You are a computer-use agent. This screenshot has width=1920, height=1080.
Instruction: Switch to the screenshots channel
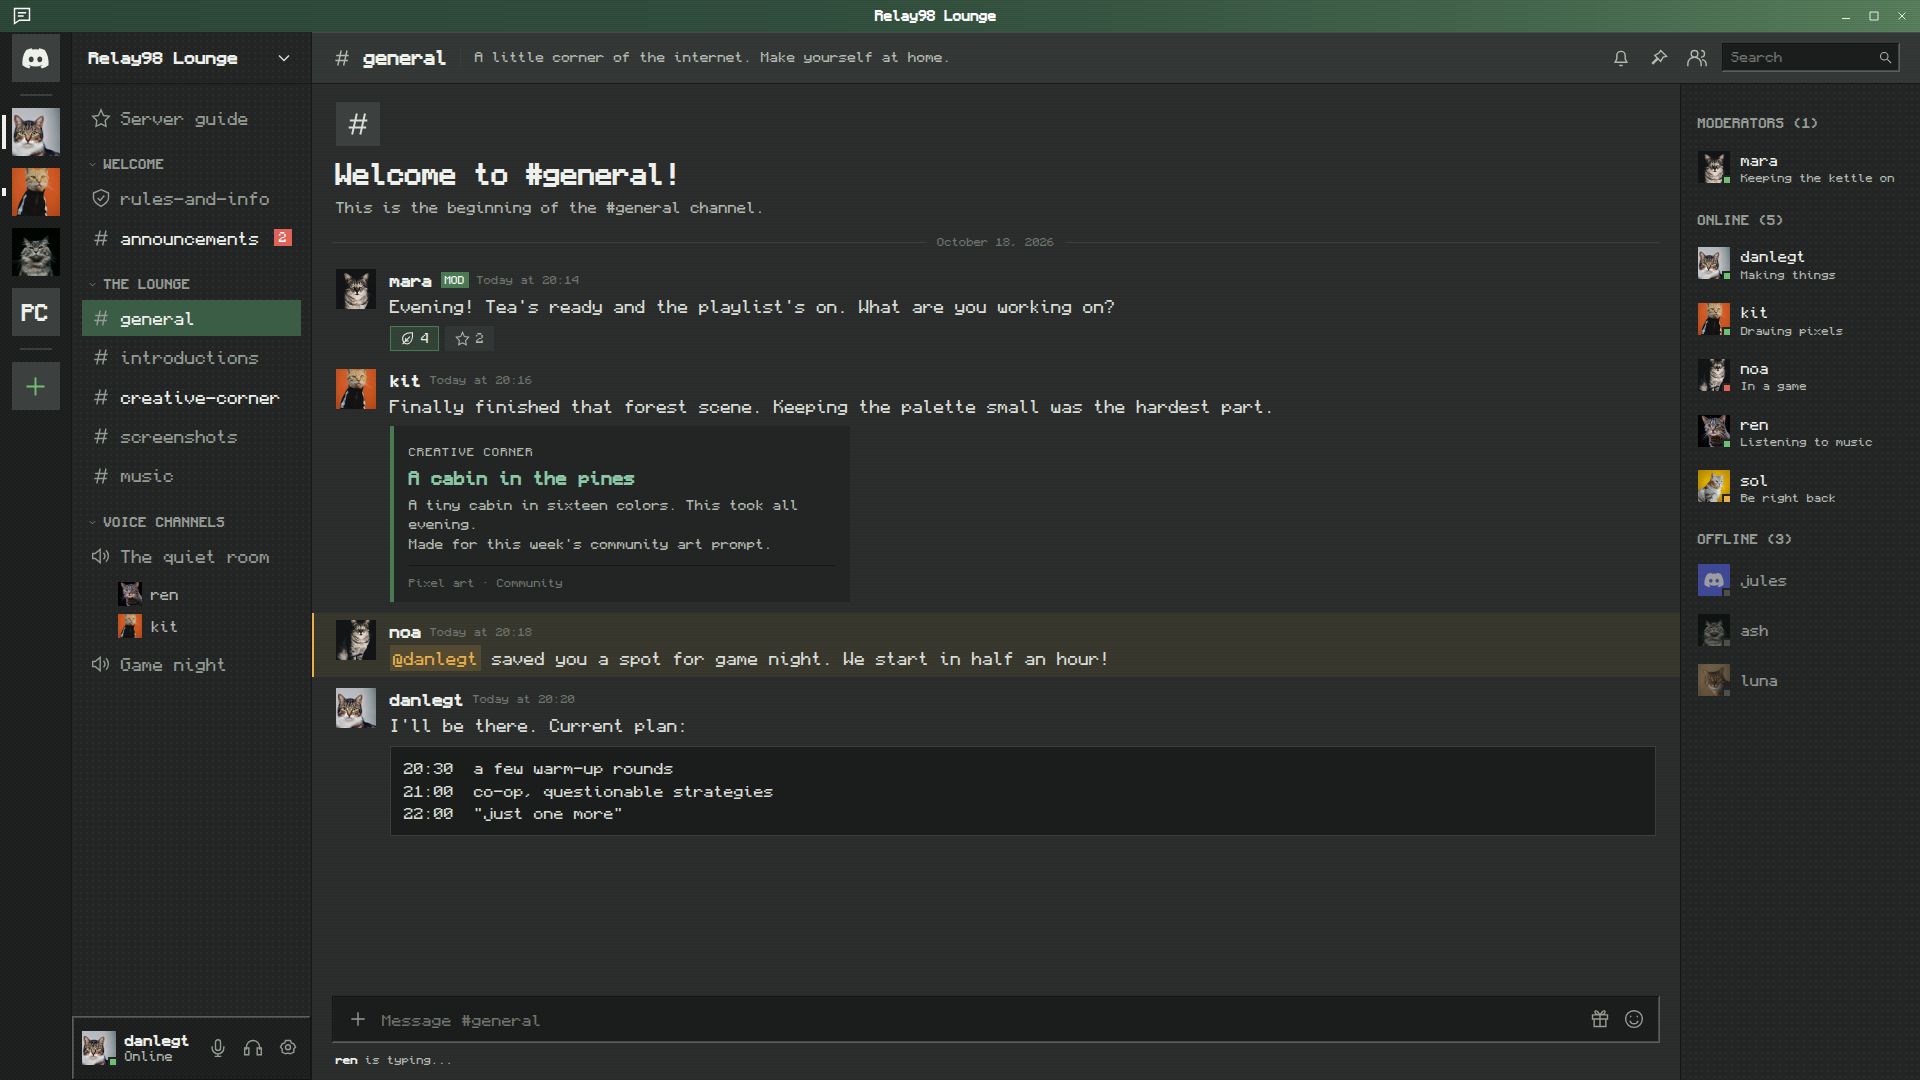coord(191,437)
